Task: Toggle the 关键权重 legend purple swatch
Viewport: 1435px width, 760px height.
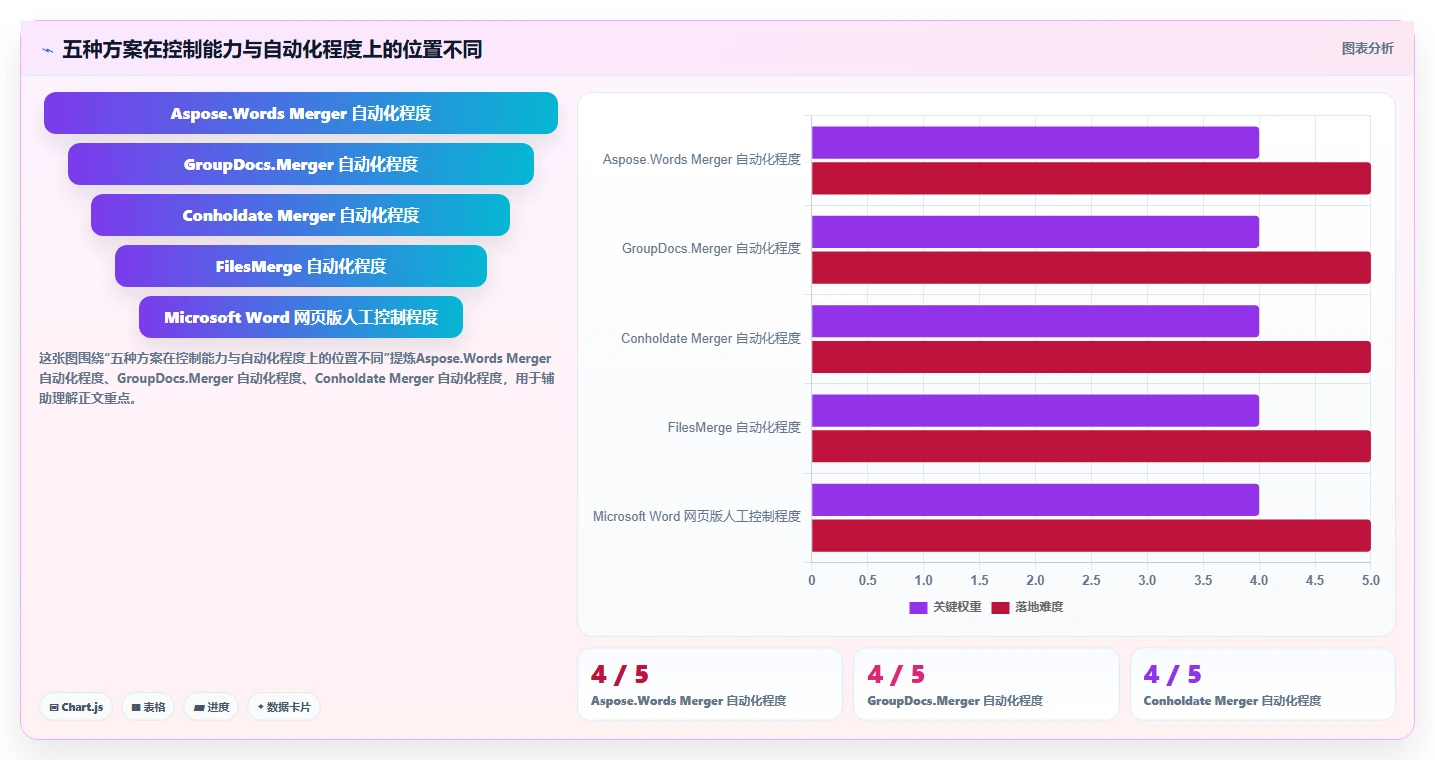Action: 918,607
